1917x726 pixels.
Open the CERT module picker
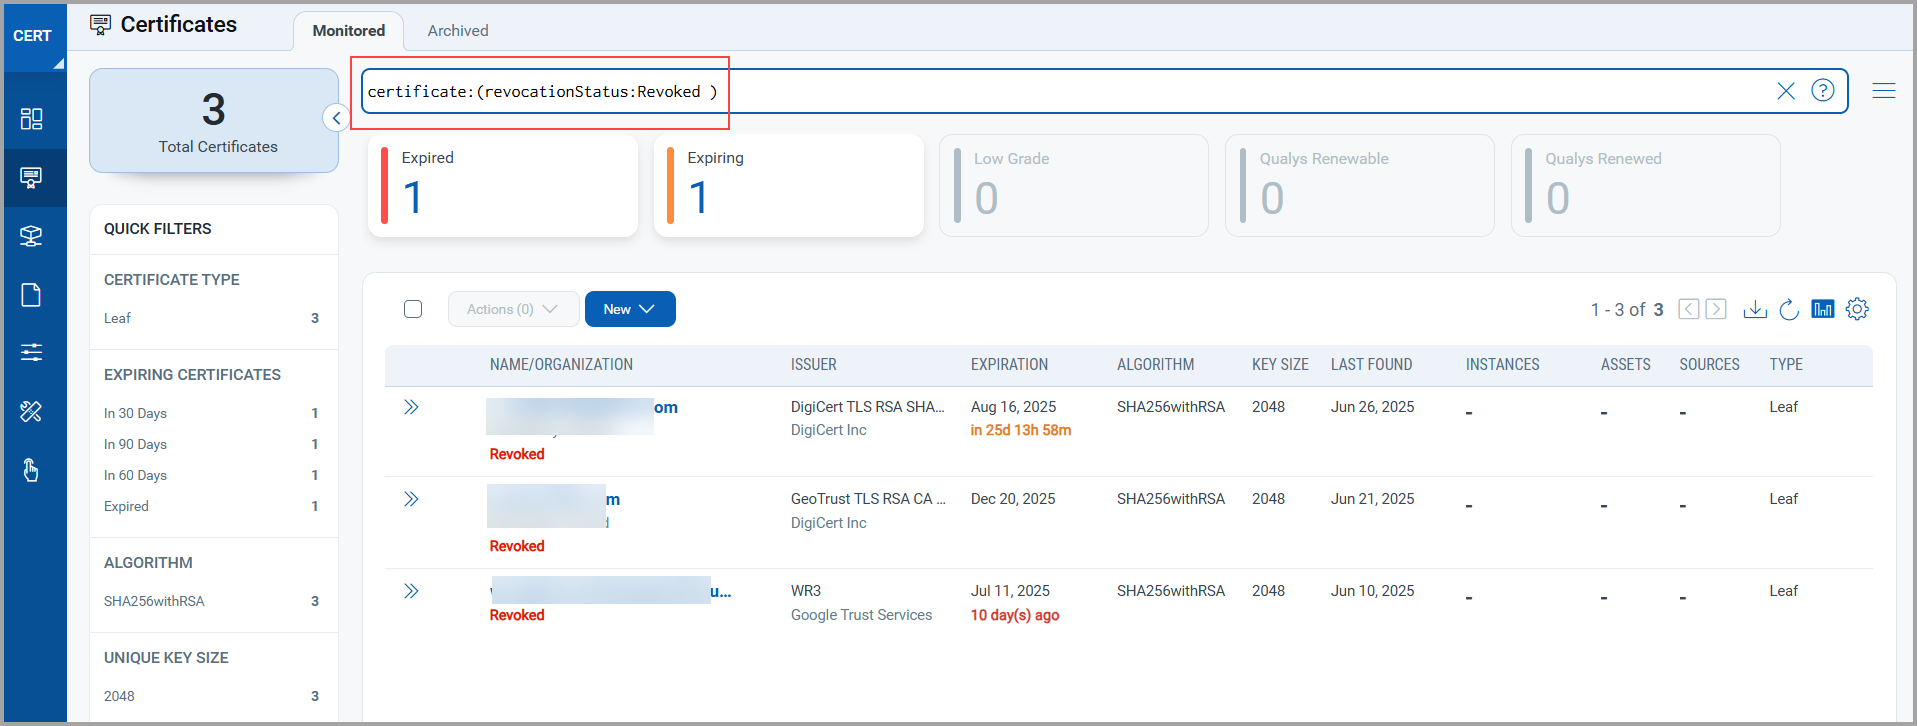pos(35,36)
